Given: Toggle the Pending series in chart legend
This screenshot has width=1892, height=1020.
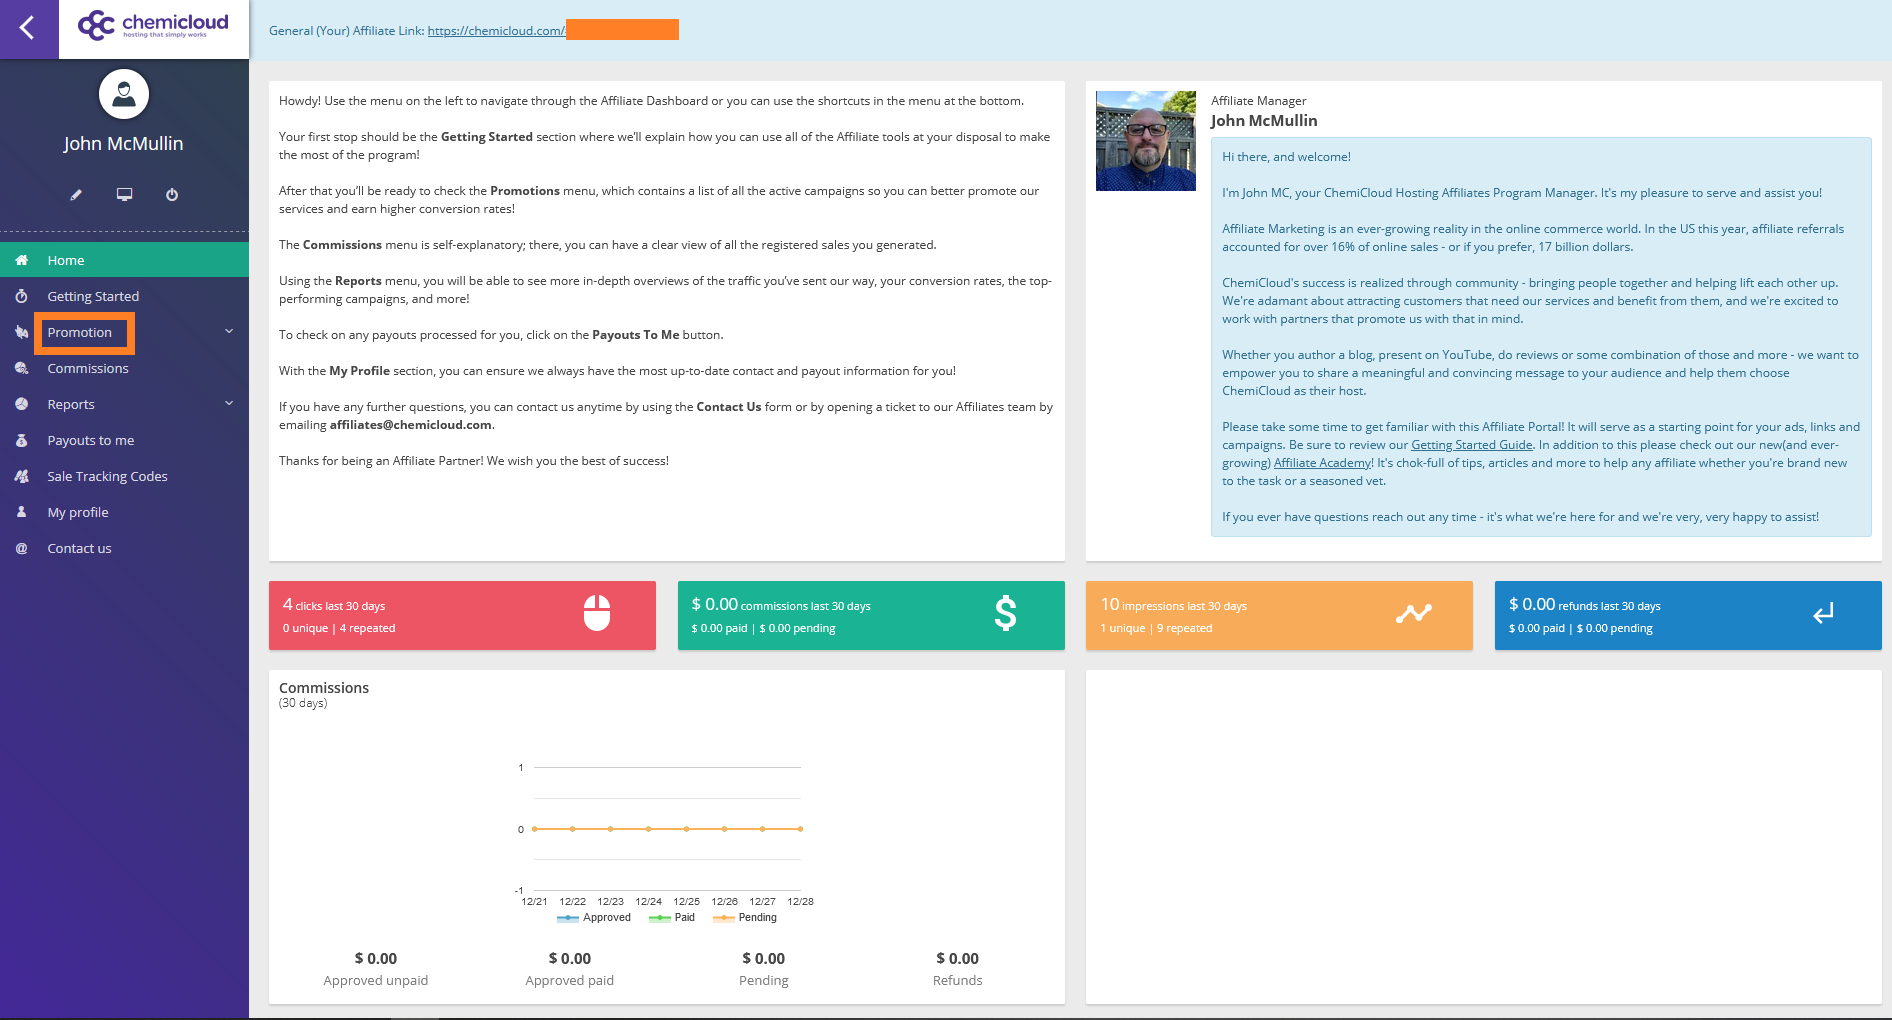Looking at the screenshot, I should [x=746, y=918].
